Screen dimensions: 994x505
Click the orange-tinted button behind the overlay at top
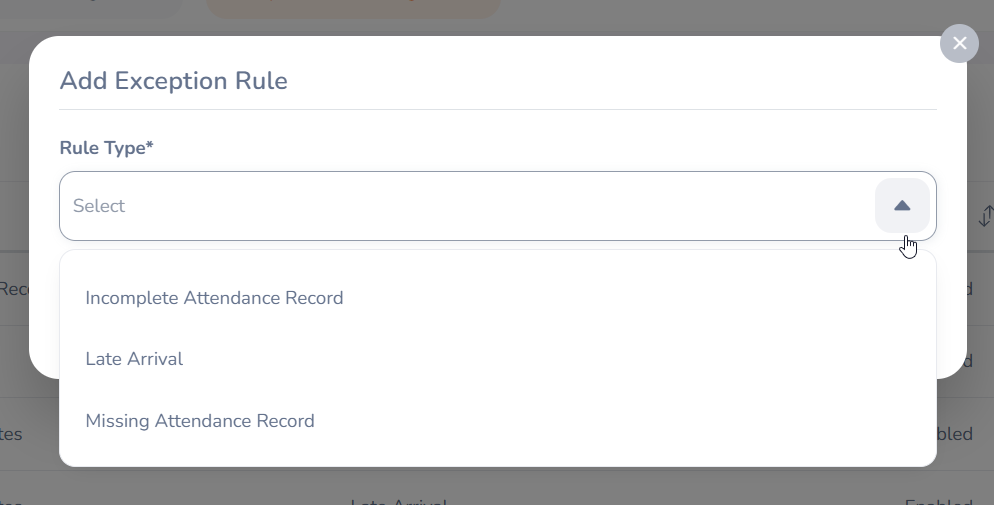click(x=352, y=8)
